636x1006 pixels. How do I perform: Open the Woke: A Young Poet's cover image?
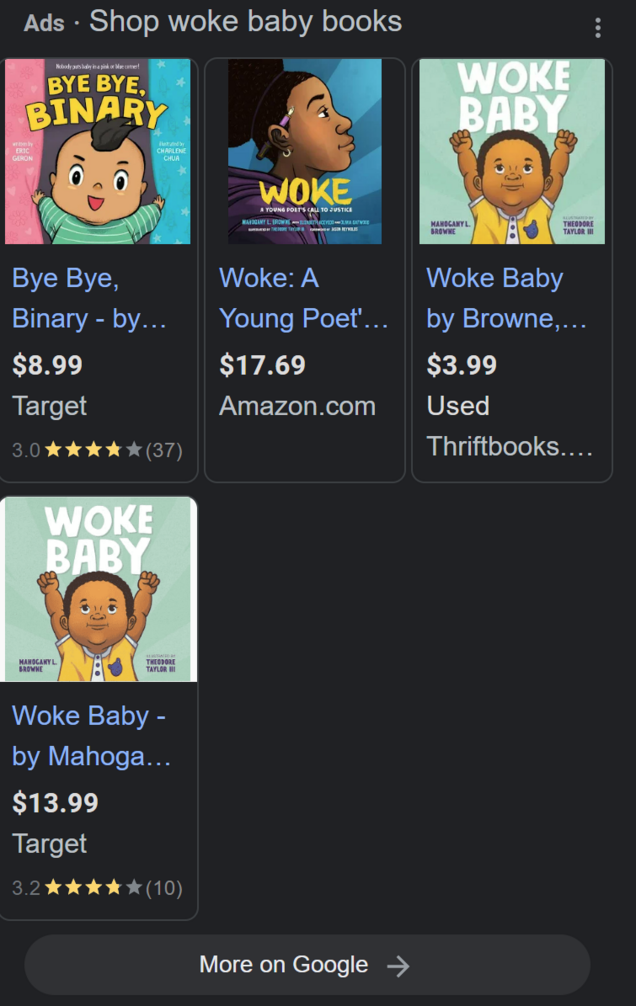click(x=305, y=151)
